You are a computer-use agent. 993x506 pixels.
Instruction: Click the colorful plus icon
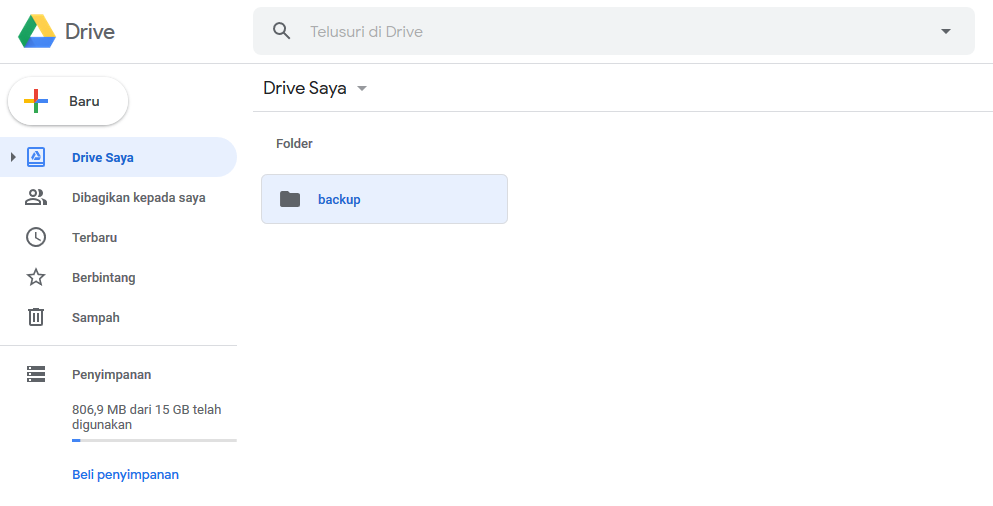(36, 101)
